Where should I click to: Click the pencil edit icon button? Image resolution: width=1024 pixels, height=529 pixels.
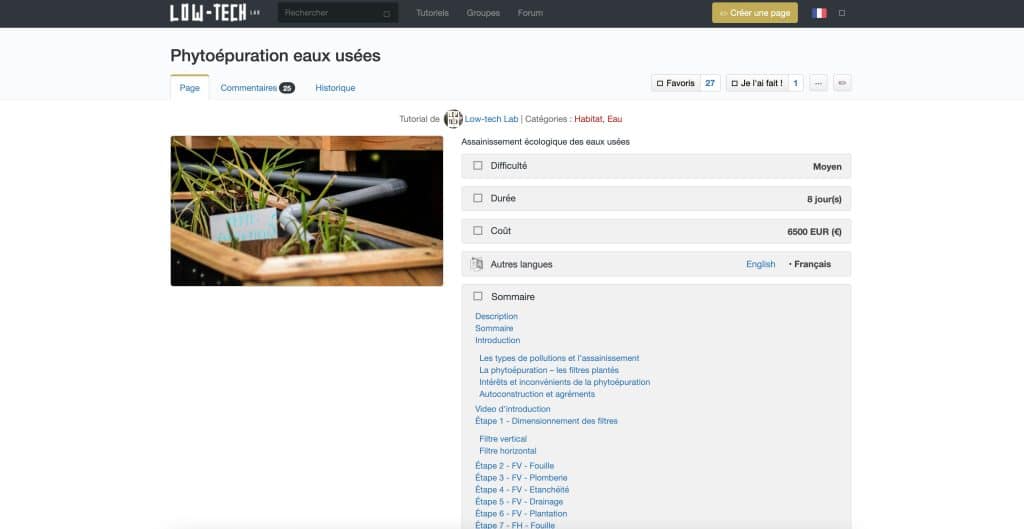(843, 83)
